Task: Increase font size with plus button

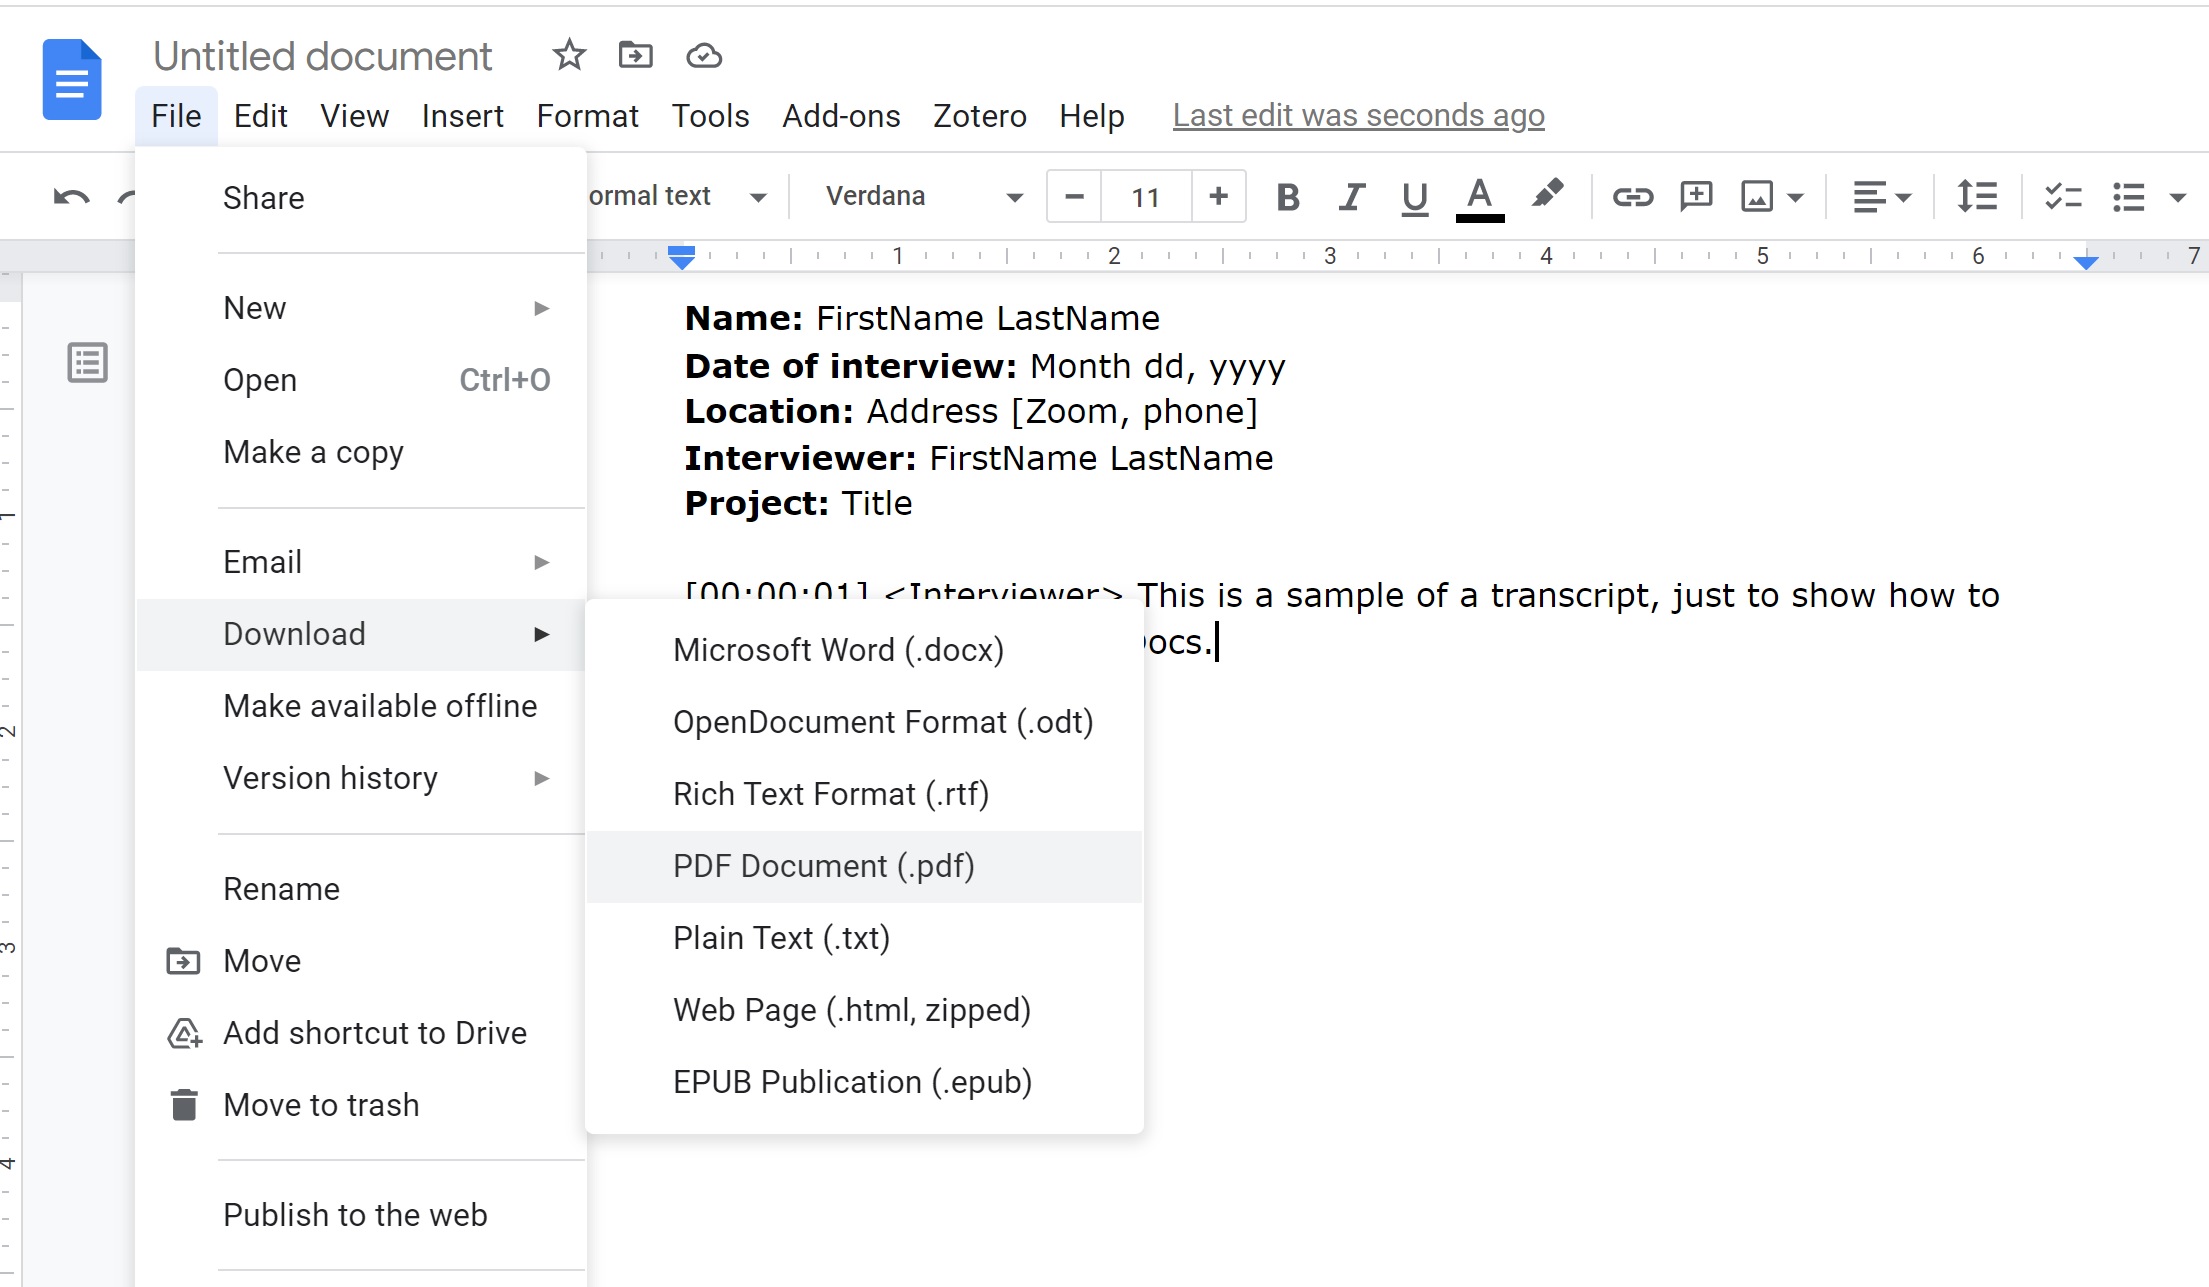Action: pos(1218,197)
